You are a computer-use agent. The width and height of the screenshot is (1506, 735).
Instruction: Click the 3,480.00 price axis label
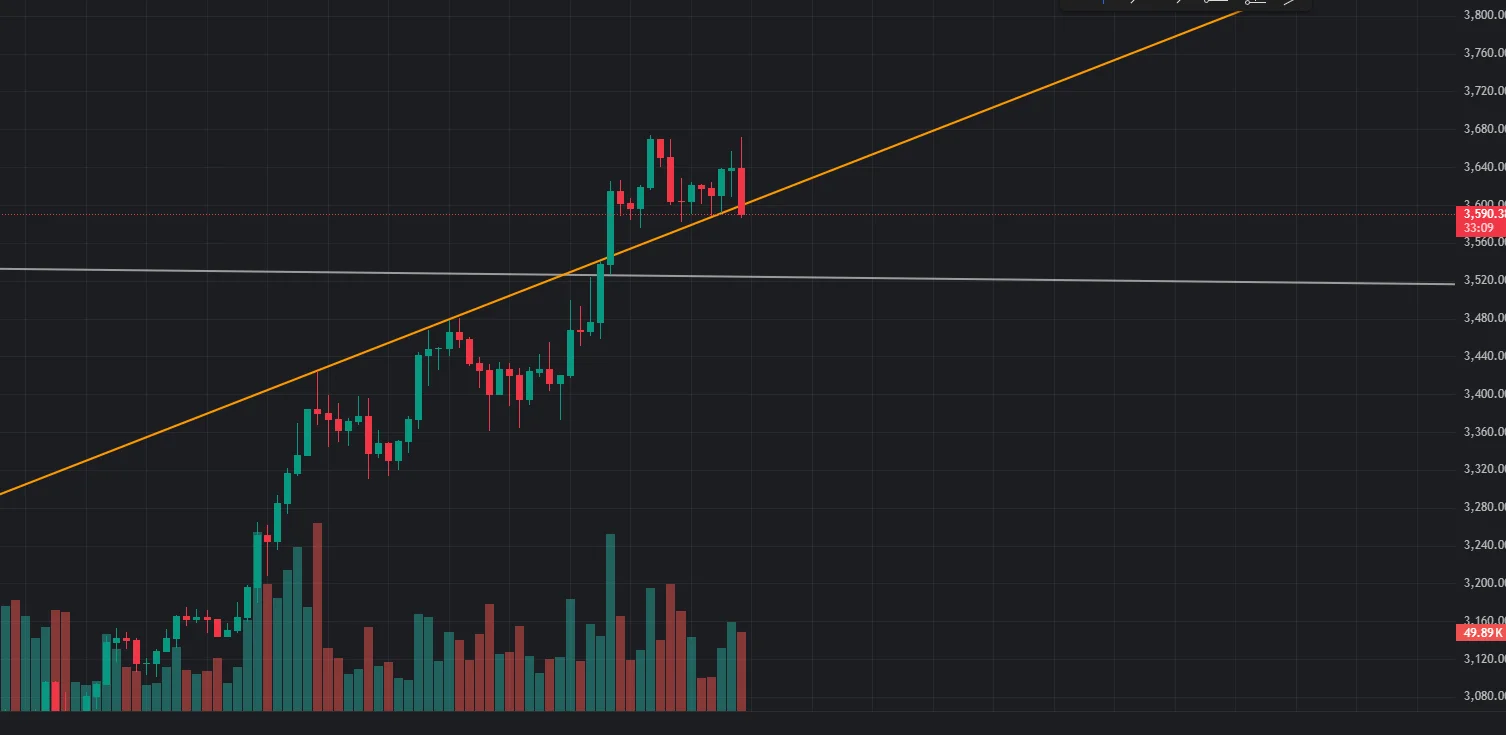pyautogui.click(x=1483, y=318)
